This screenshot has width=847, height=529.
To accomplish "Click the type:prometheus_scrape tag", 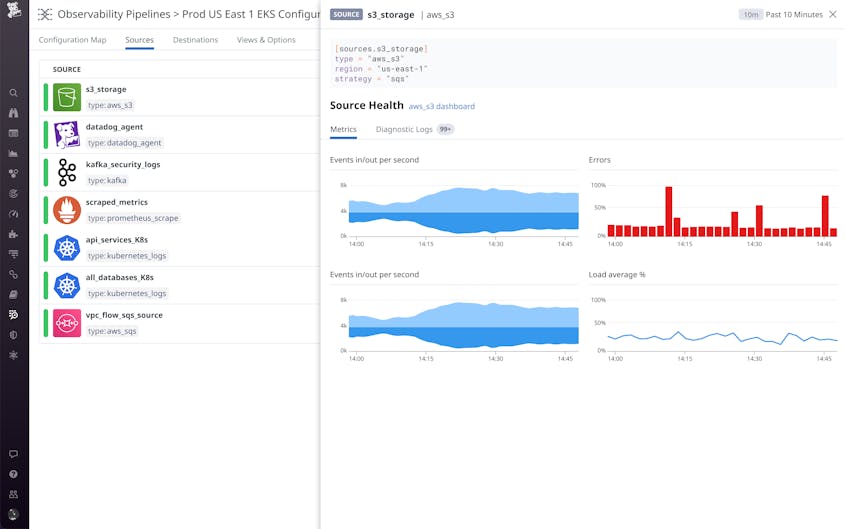I will (x=133, y=218).
